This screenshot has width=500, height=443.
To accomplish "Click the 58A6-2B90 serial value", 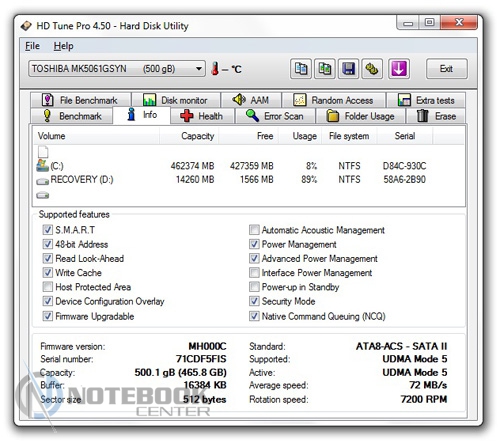I will coord(404,180).
